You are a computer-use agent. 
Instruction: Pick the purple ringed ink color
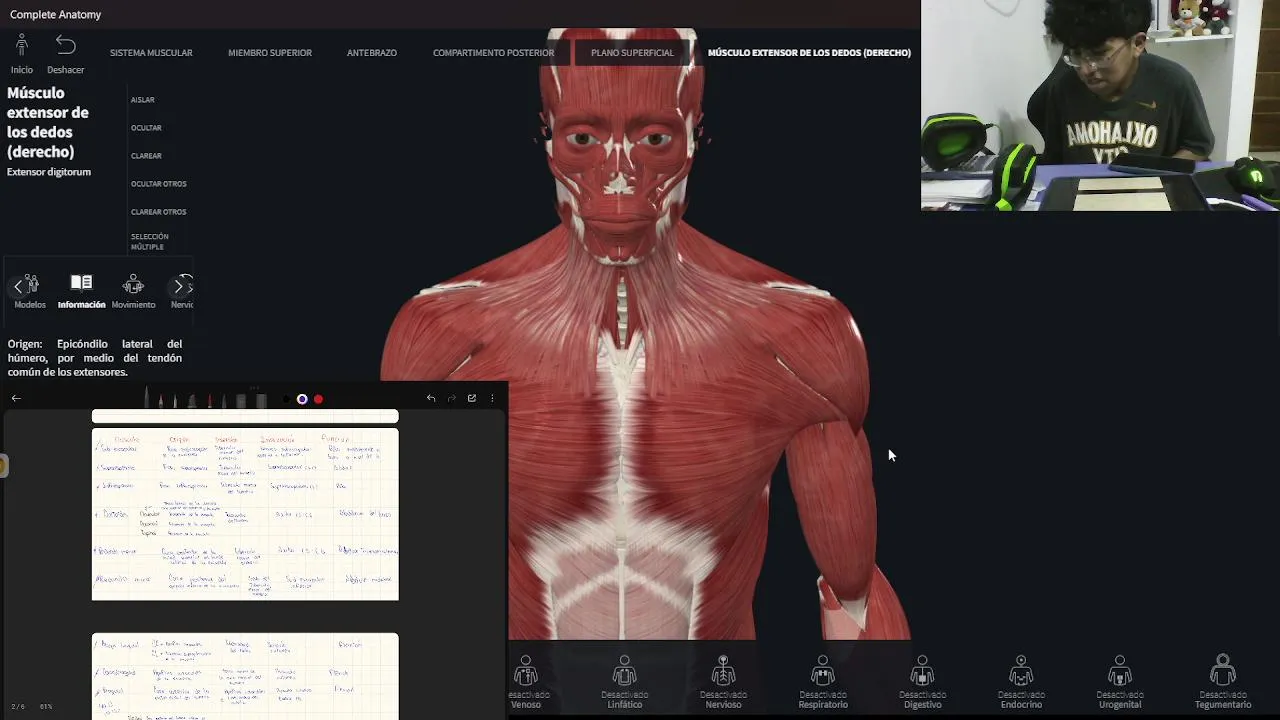(302, 399)
